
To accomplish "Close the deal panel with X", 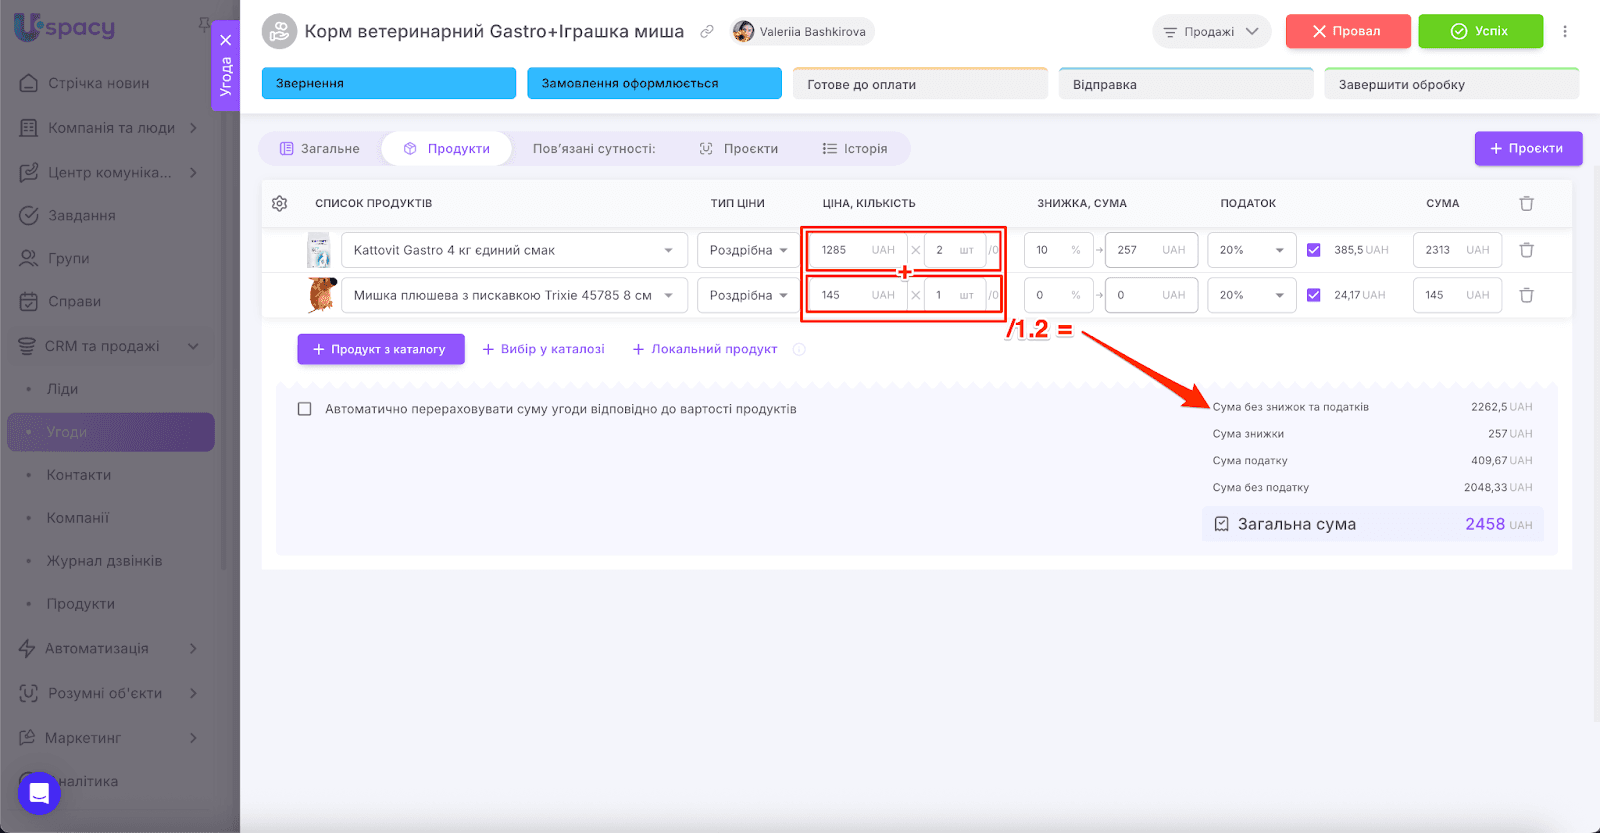I will (226, 40).
